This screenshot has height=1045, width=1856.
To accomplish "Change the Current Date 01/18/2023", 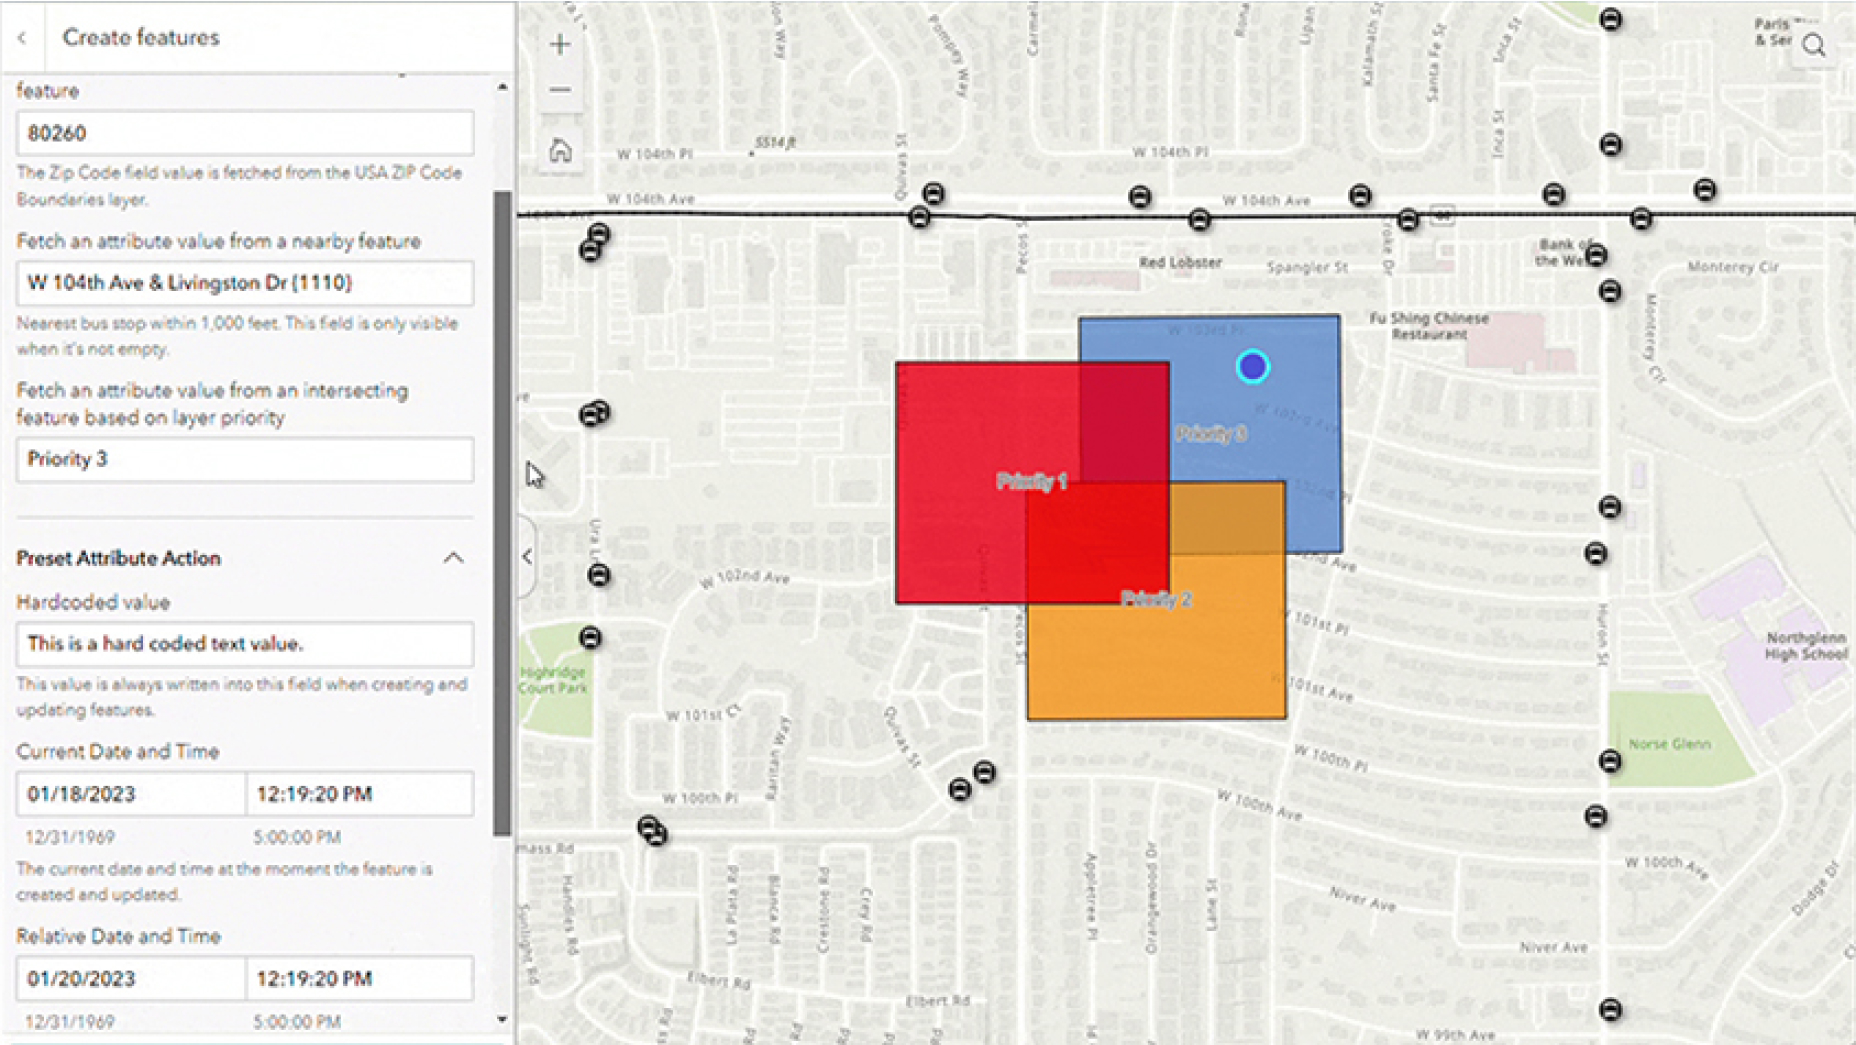I will [130, 793].
